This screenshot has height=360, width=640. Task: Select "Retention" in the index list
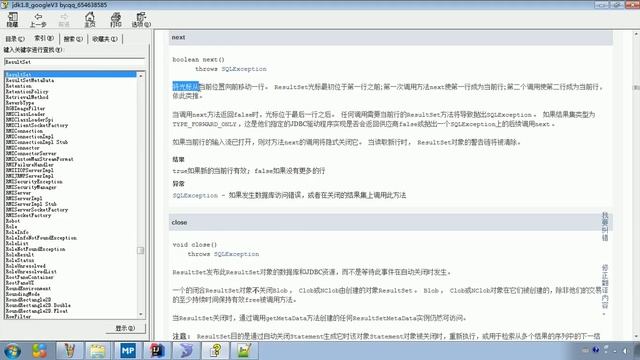point(18,86)
